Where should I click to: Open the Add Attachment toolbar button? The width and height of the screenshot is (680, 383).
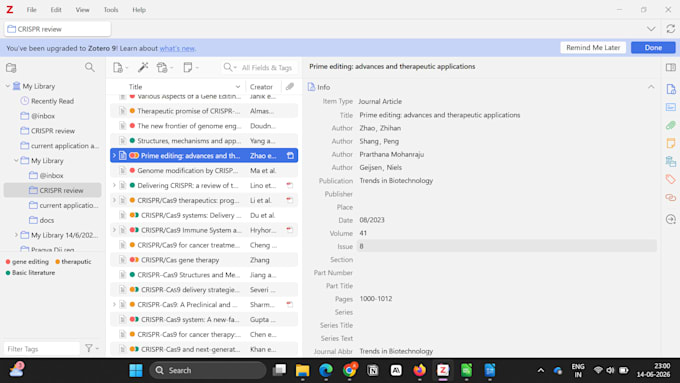[165, 68]
